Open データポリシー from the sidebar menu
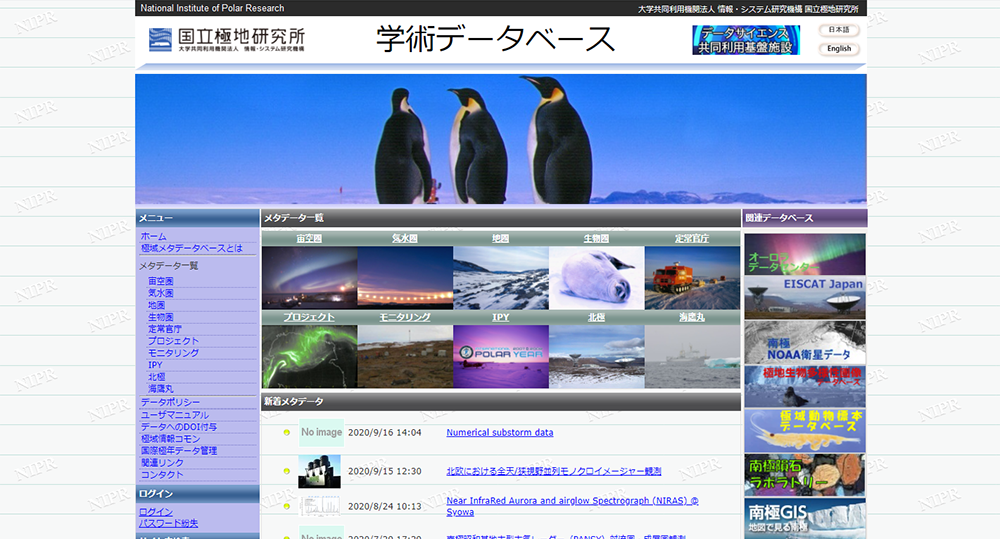 (x=169, y=402)
